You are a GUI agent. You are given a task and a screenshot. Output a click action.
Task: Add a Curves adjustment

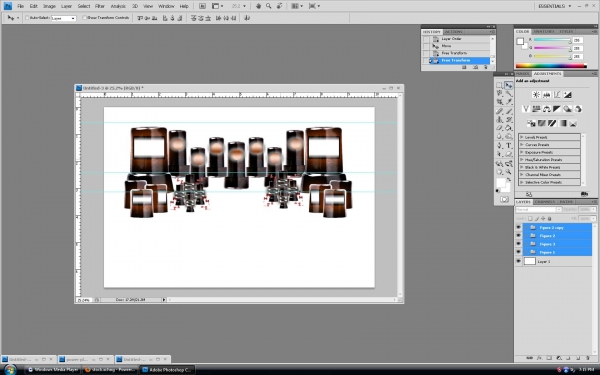click(x=557, y=95)
